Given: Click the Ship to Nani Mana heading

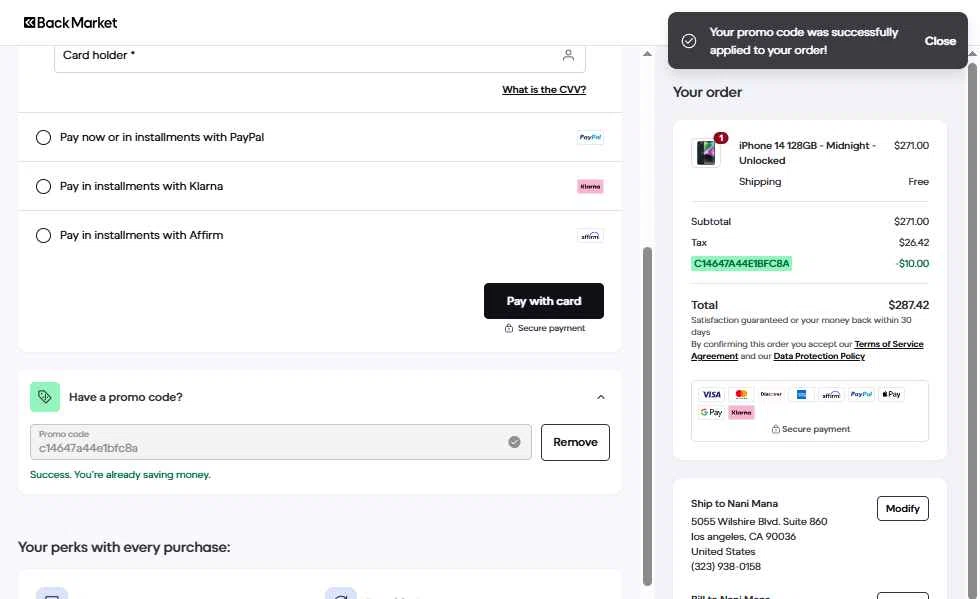Looking at the screenshot, I should coord(734,503).
